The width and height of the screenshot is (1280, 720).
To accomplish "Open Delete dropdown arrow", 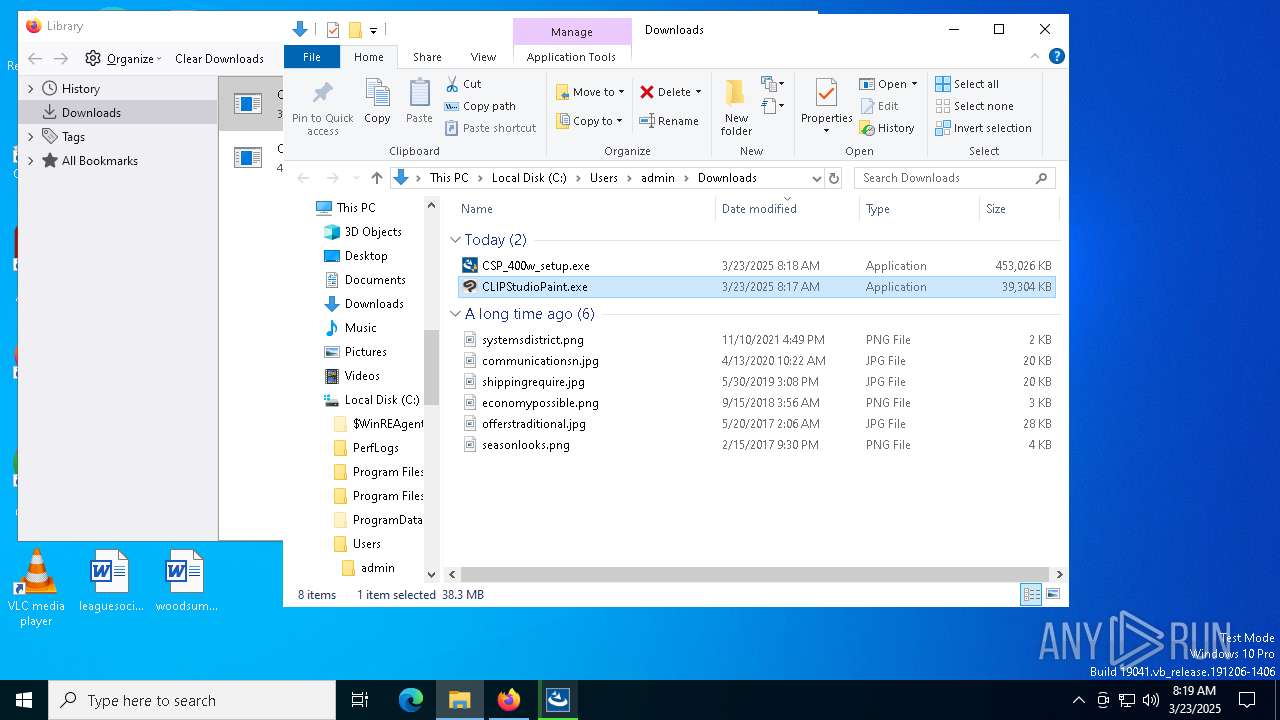I will pos(698,92).
